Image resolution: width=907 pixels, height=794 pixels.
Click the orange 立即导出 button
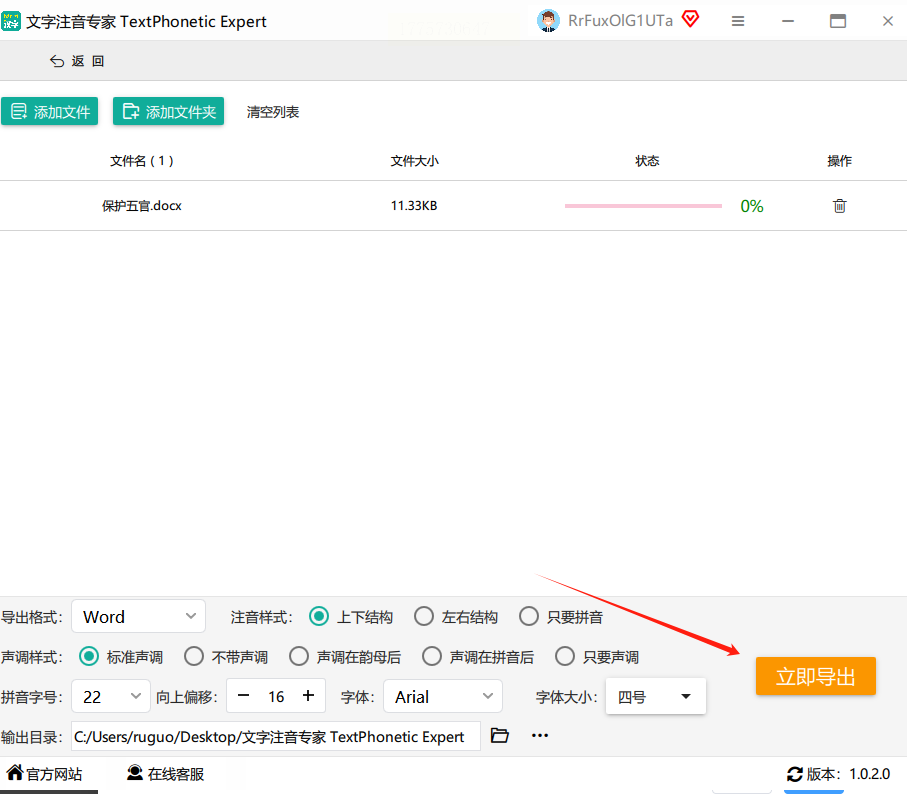tap(816, 676)
